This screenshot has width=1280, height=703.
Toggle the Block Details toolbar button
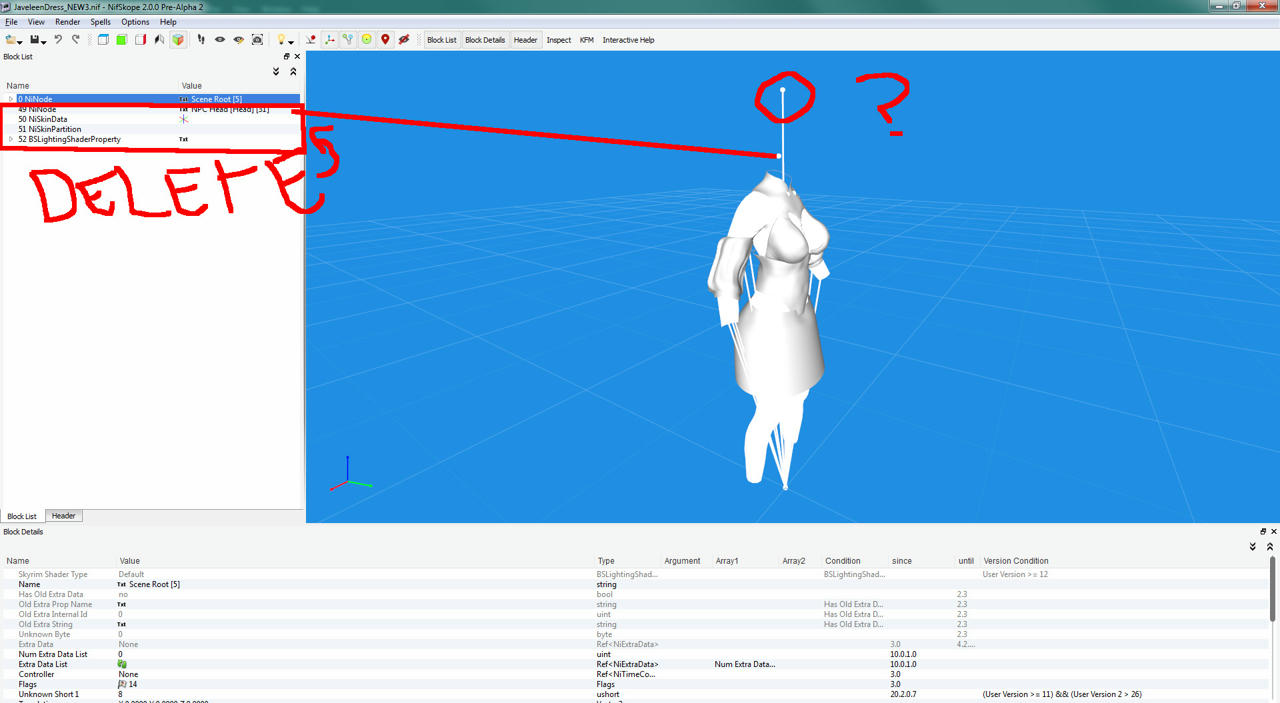tap(485, 40)
